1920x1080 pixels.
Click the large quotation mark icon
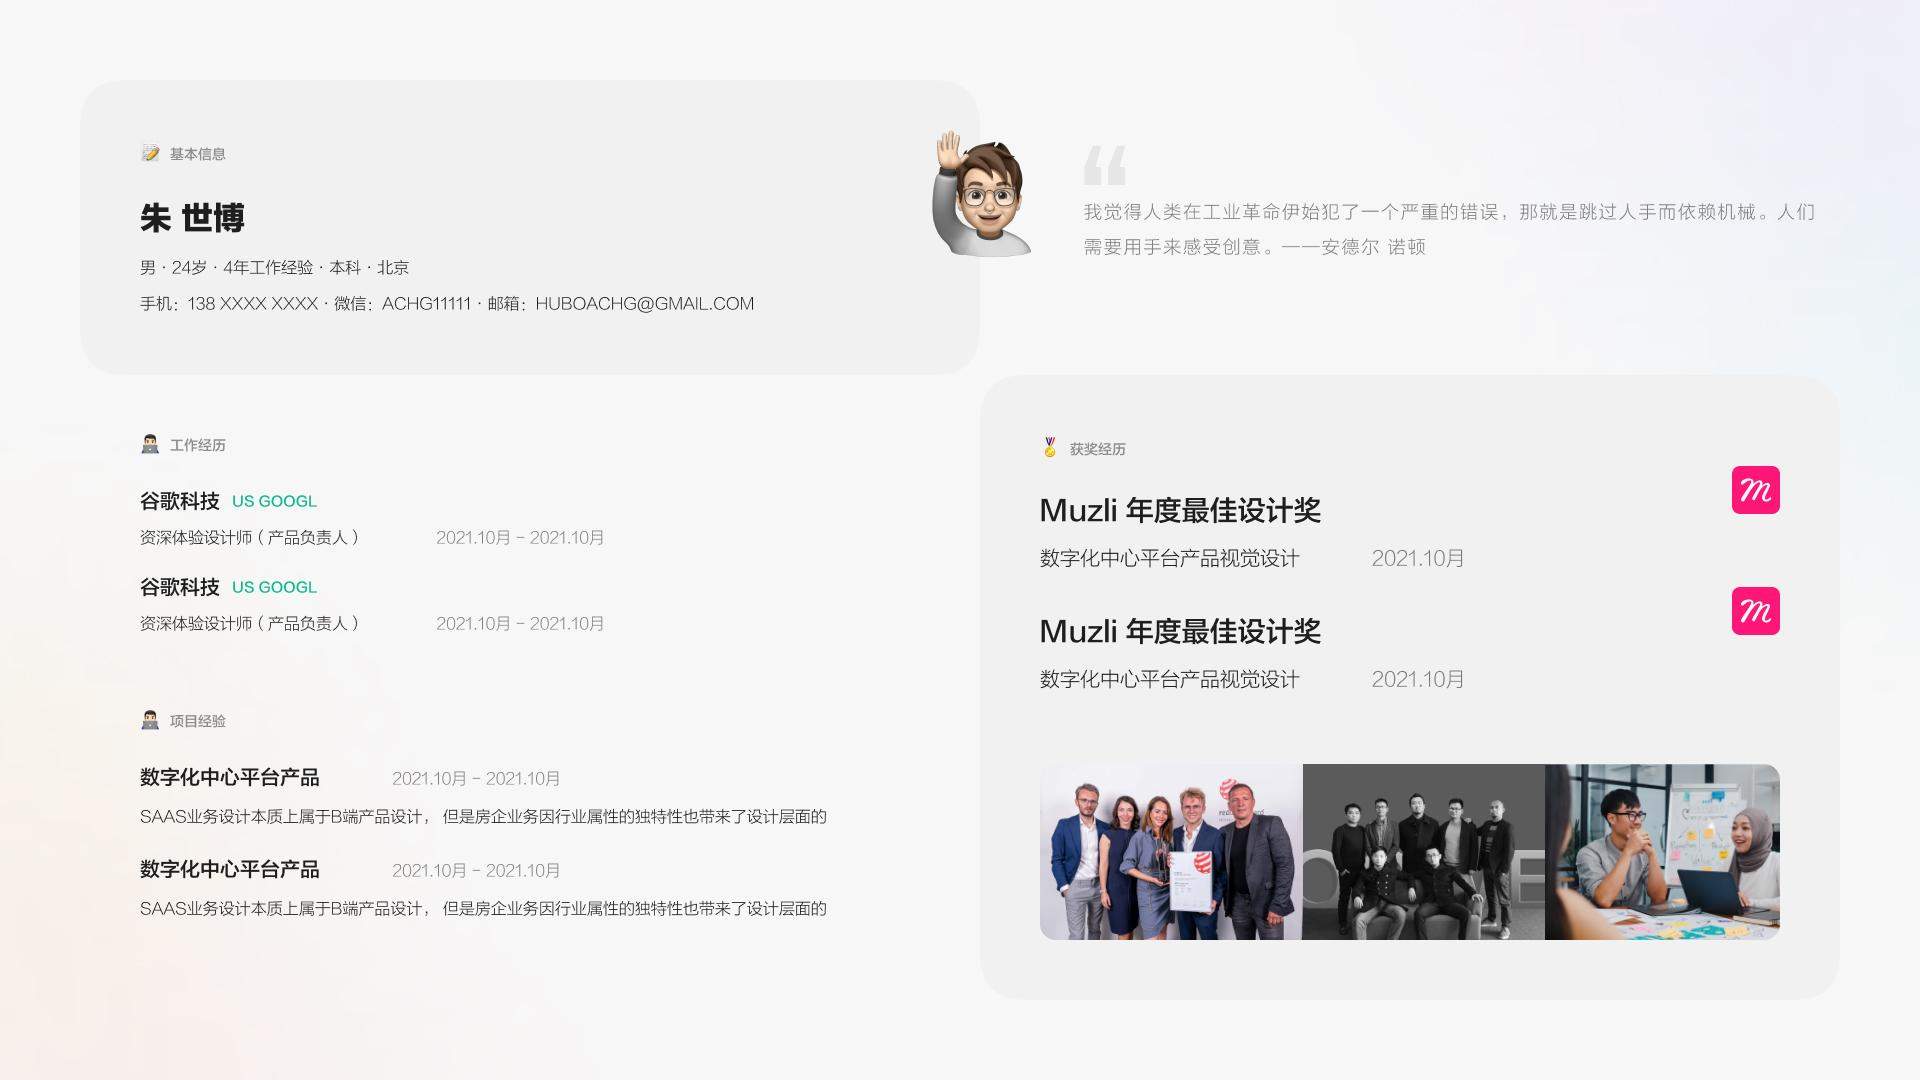1105,165
